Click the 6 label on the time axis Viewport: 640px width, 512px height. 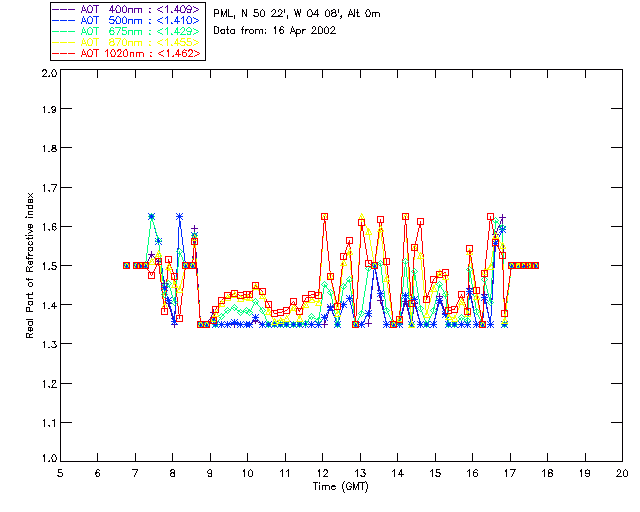tap(98, 473)
